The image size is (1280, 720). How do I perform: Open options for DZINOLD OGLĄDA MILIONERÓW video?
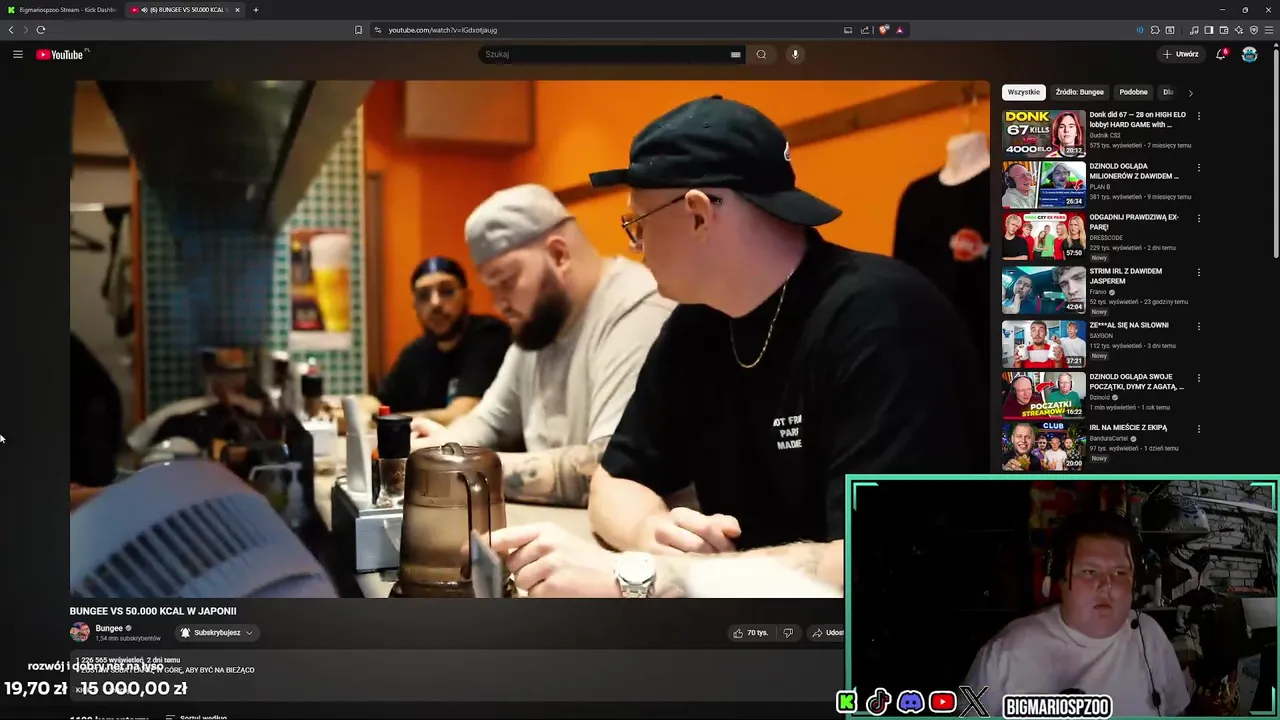click(x=1198, y=167)
